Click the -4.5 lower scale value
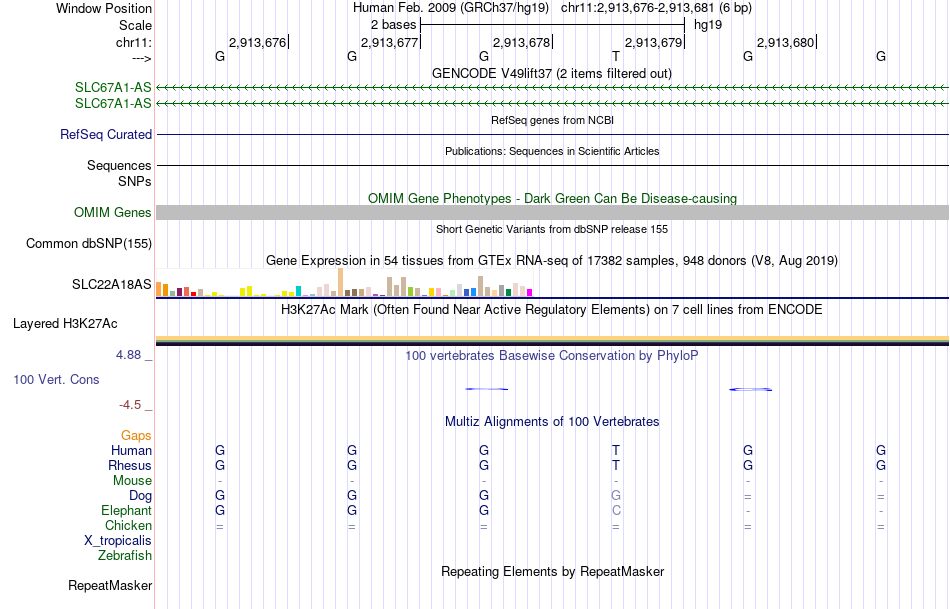950x609 pixels. pyautogui.click(x=130, y=405)
